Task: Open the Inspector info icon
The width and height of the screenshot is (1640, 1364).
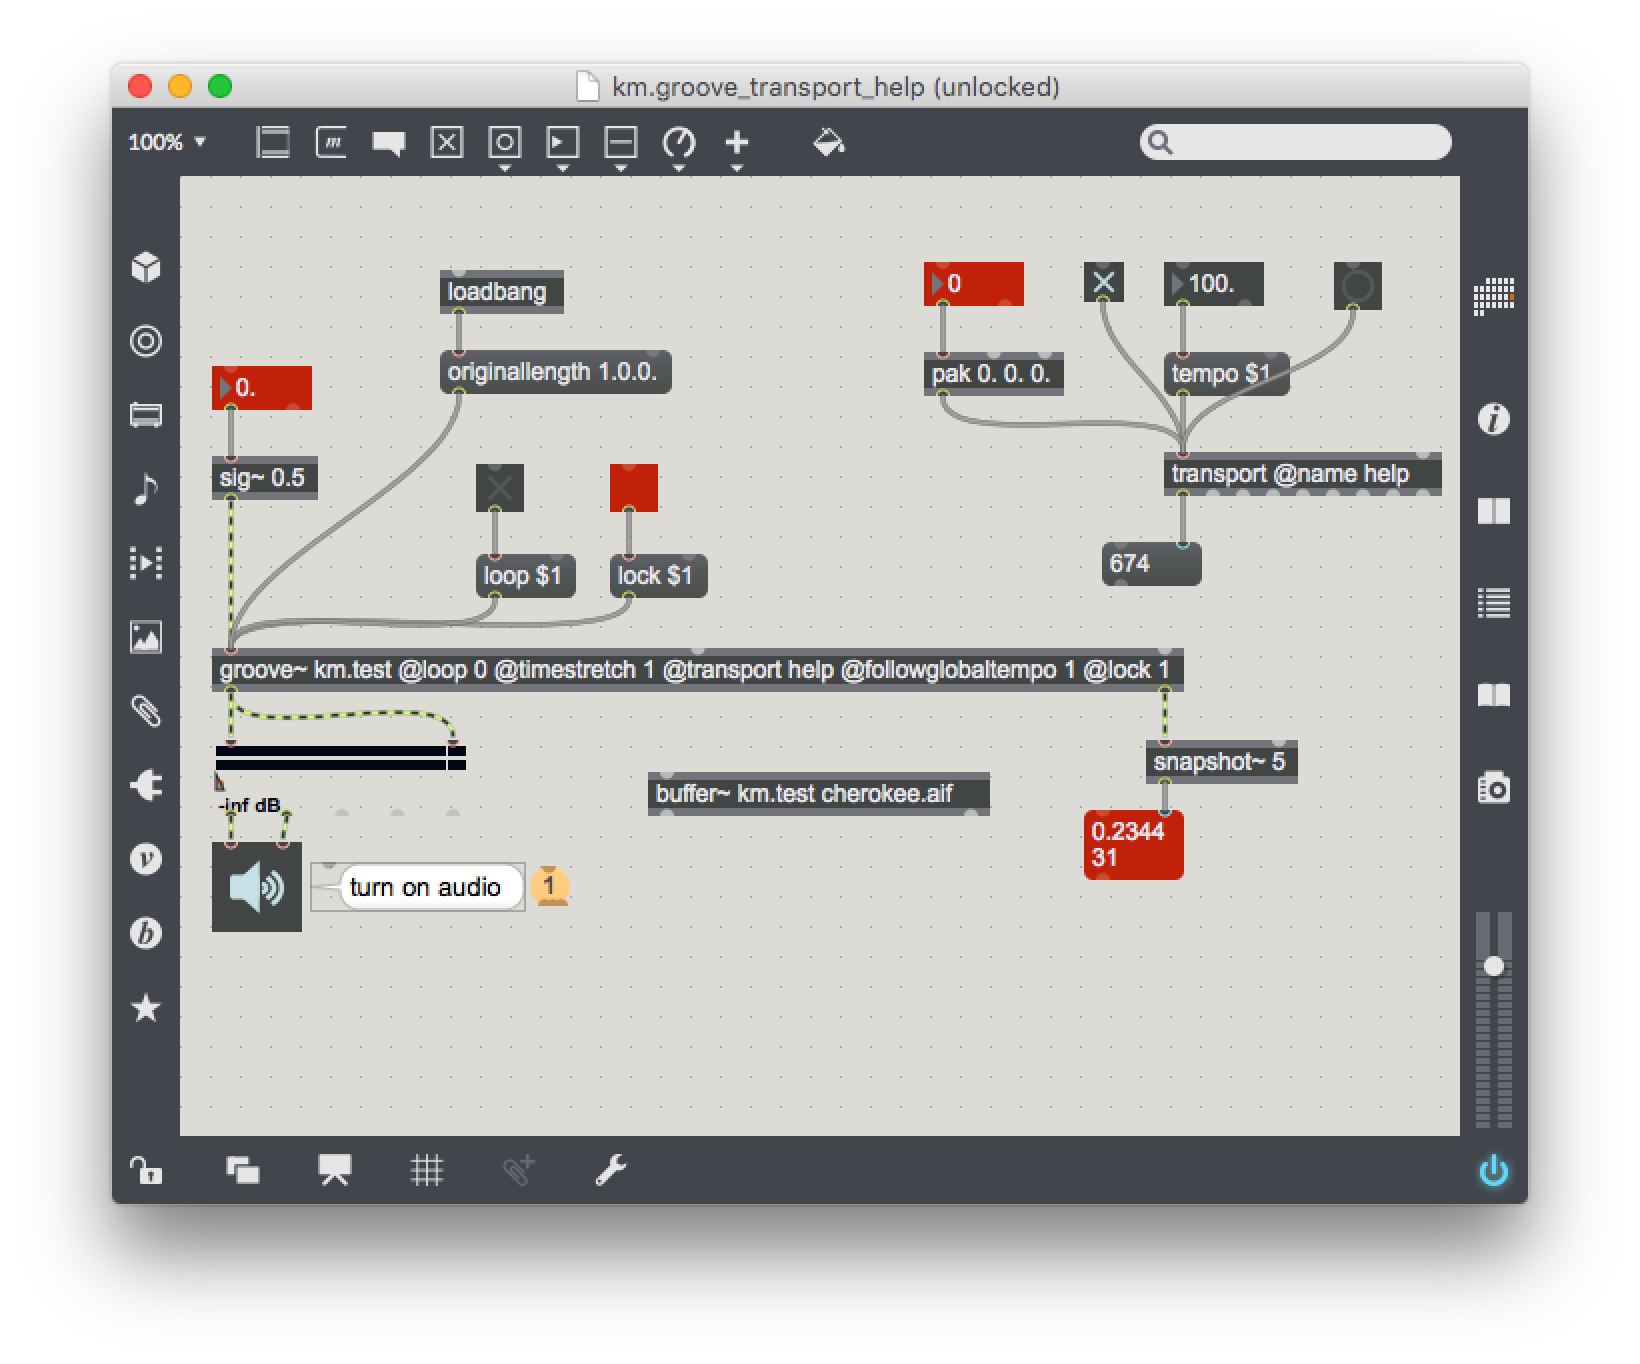Action: pos(1493,419)
